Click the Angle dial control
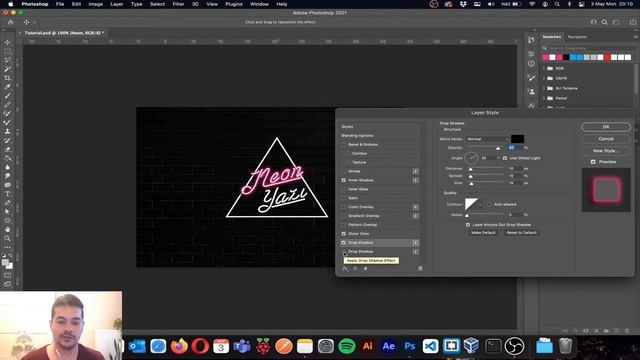Screen dimensions: 640x360 pos(471,158)
